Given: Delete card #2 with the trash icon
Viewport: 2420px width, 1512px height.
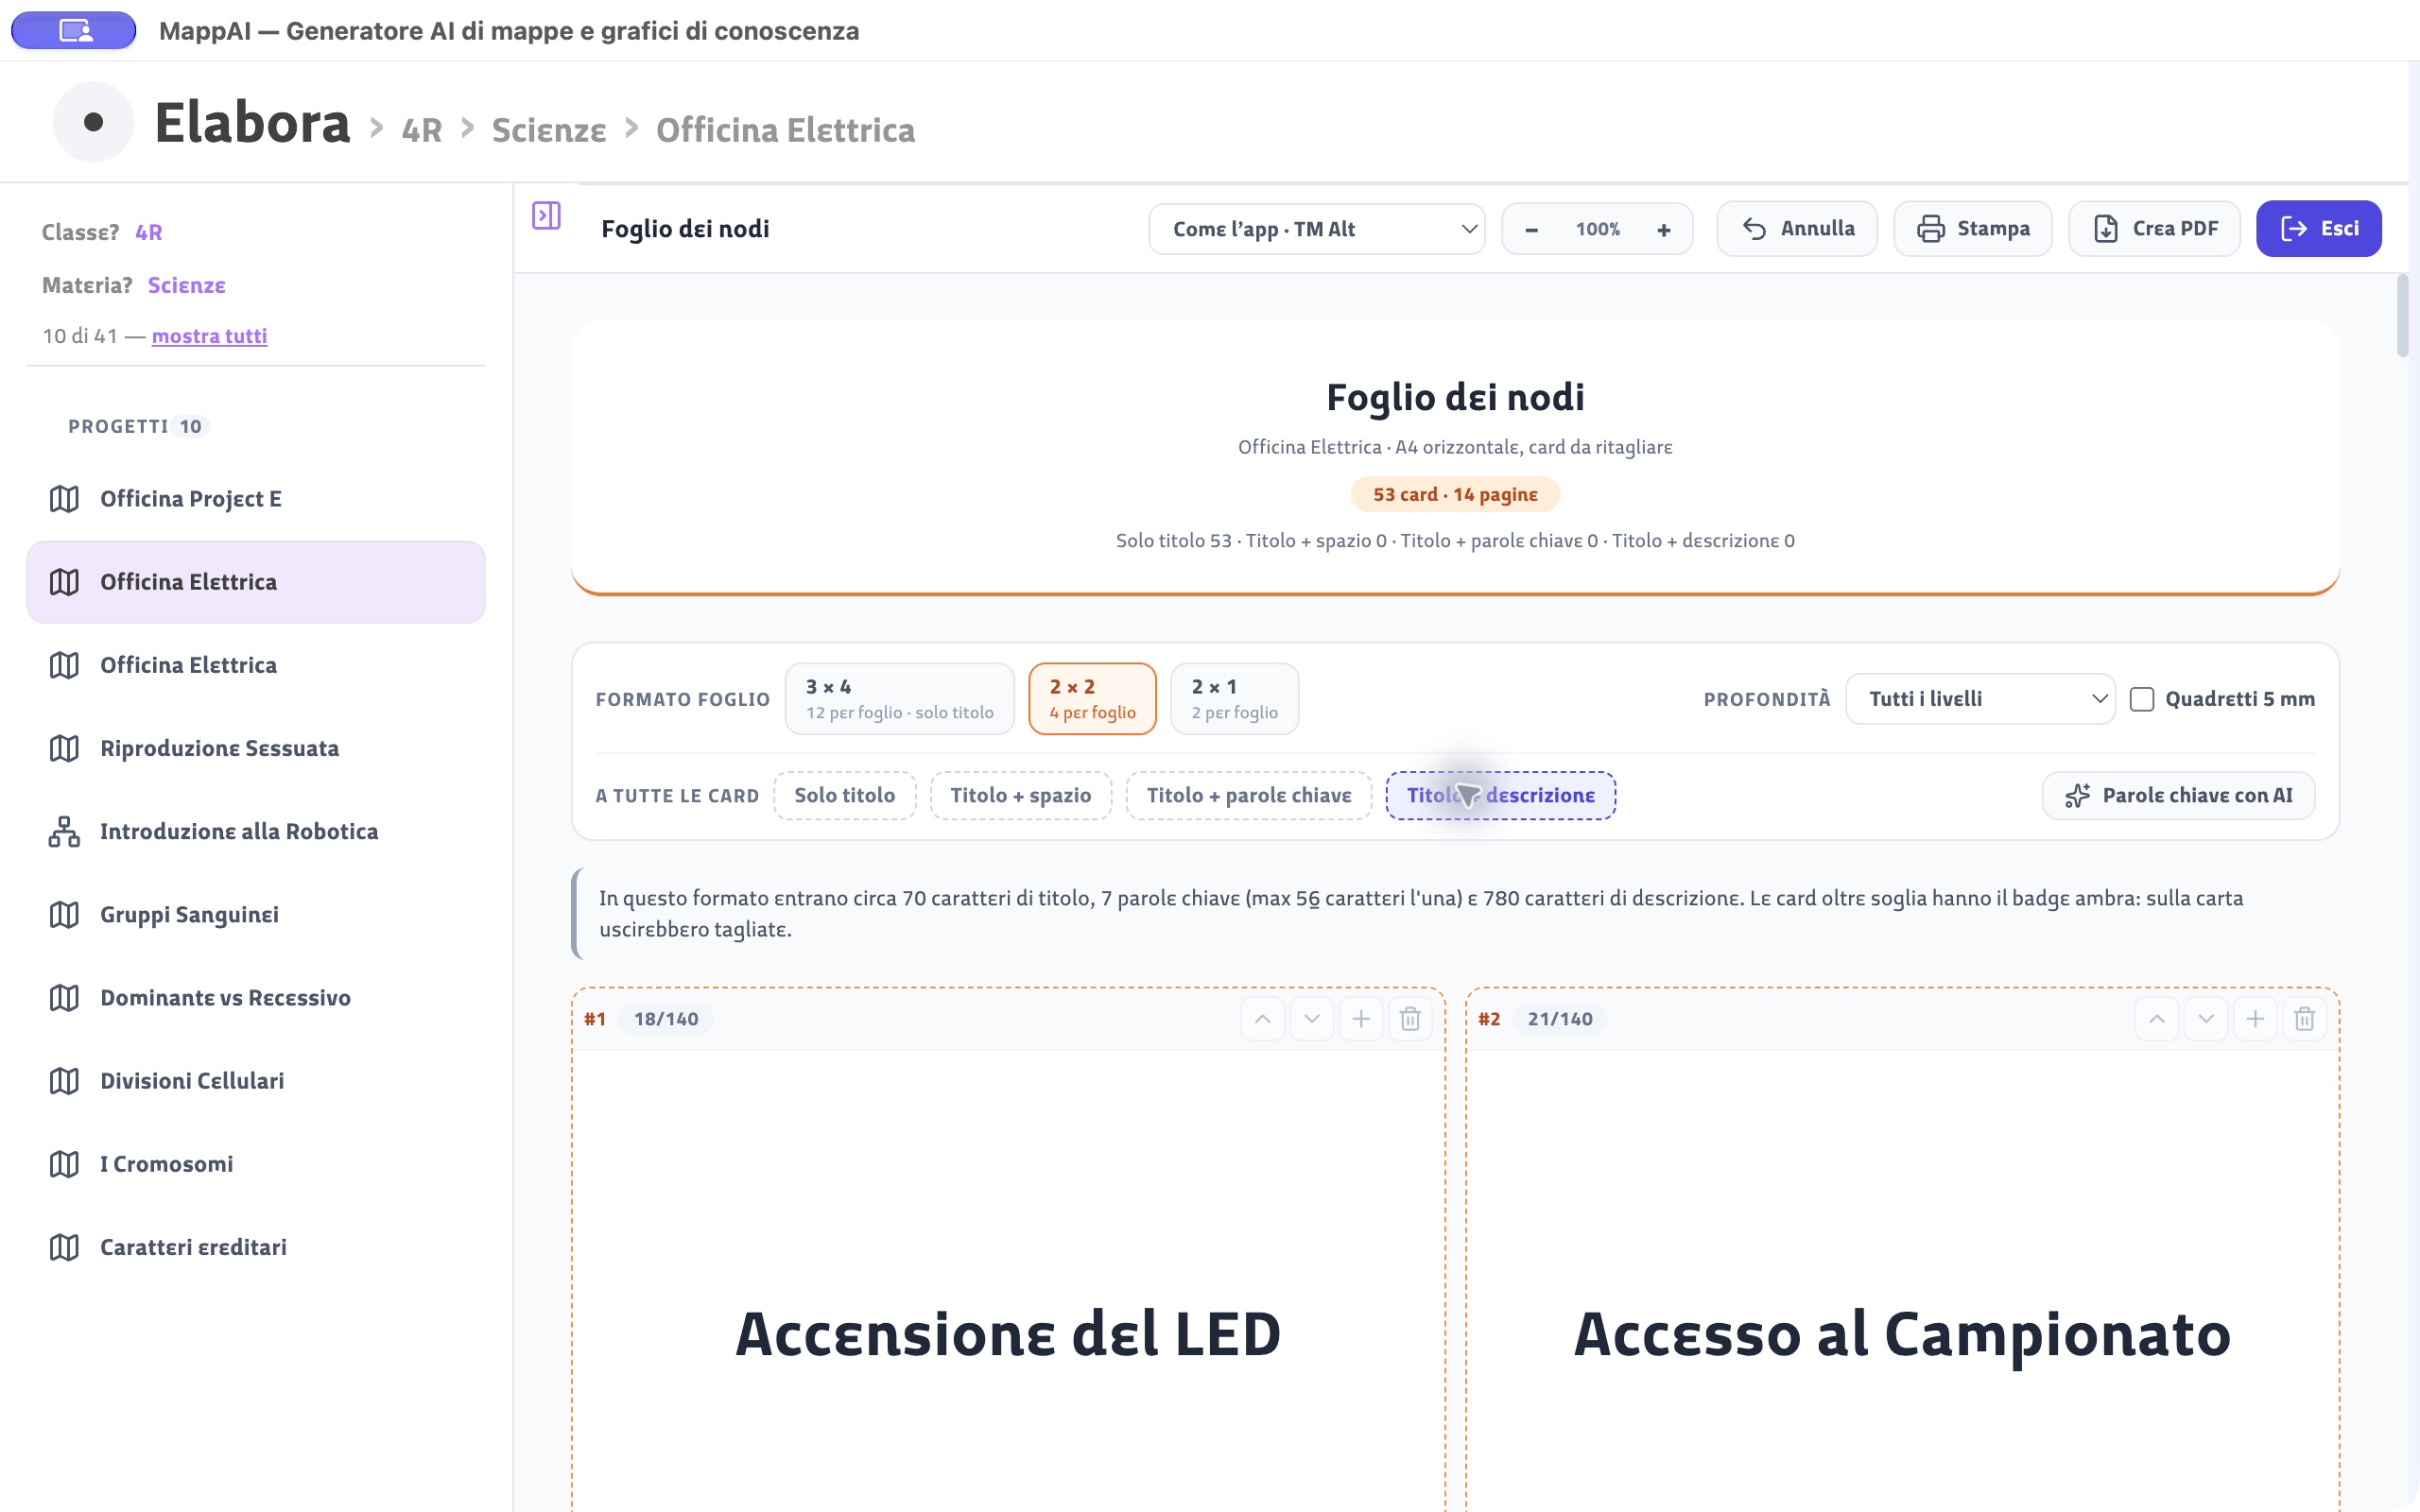Looking at the screenshot, I should (2304, 1019).
